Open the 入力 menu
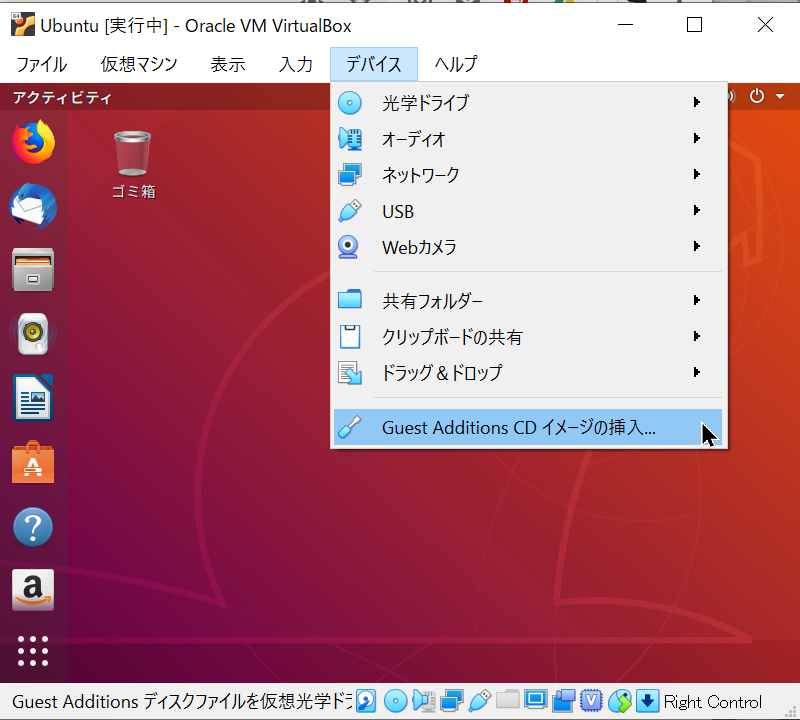Screen dimensions: 800x720 (296, 64)
